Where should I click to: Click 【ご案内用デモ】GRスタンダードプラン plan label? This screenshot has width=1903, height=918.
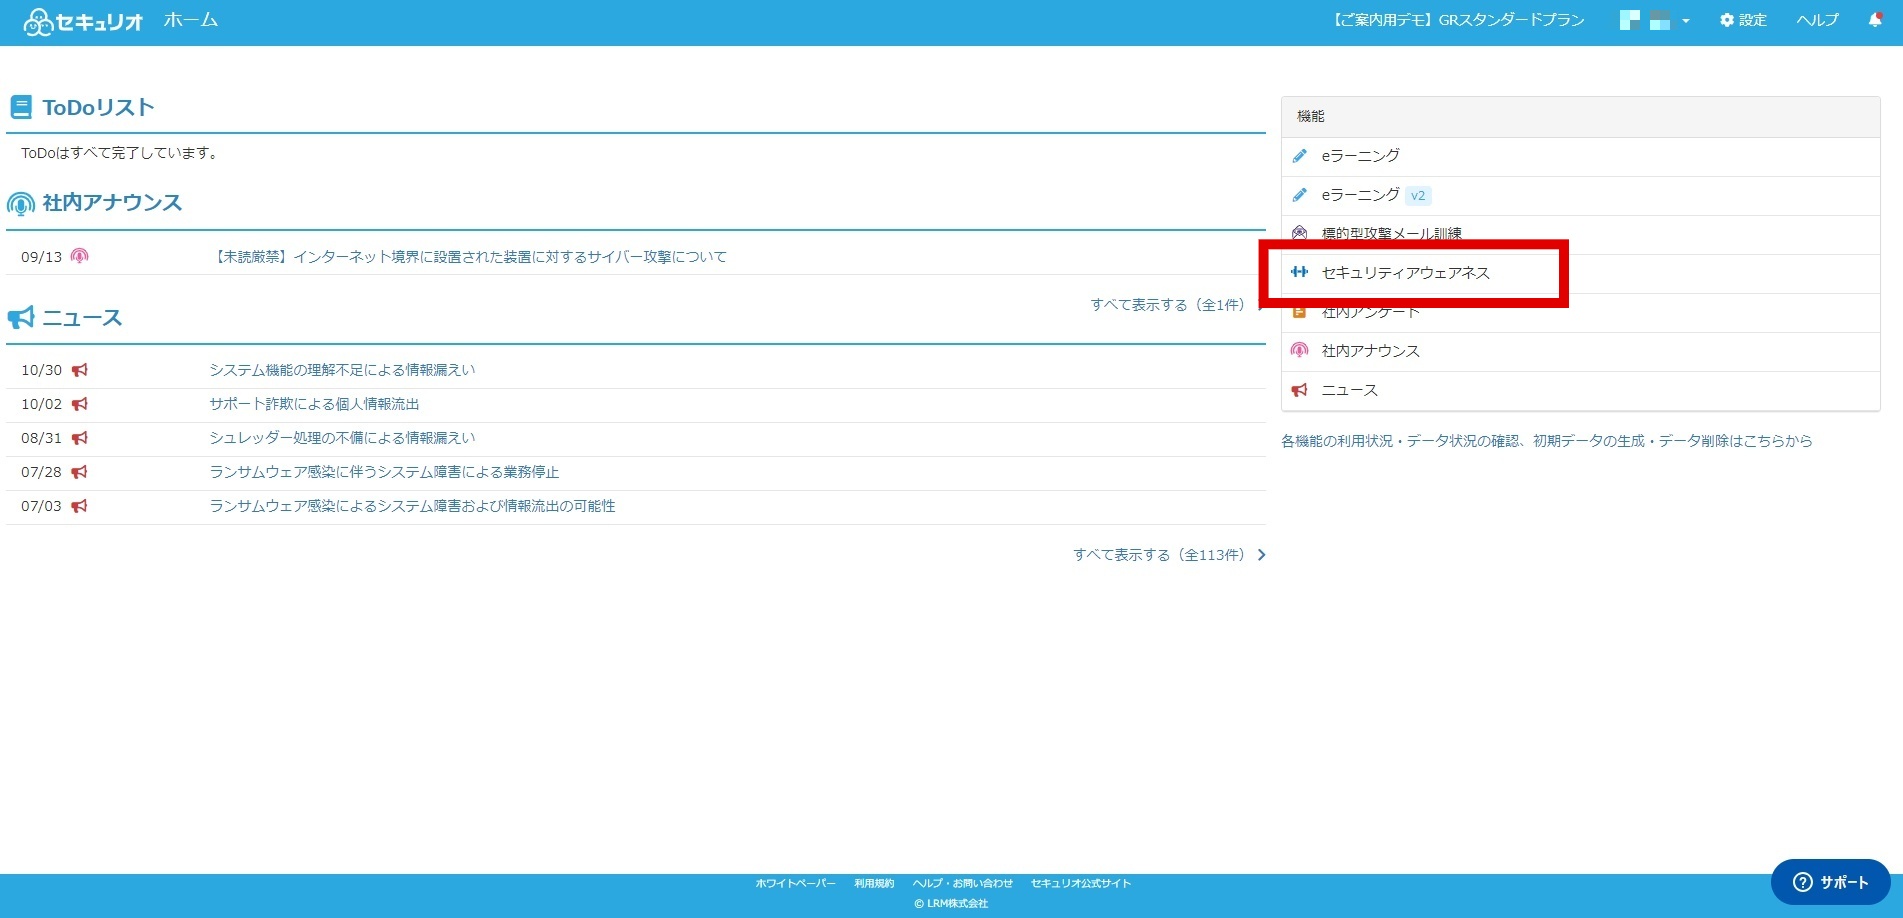pos(1457,20)
